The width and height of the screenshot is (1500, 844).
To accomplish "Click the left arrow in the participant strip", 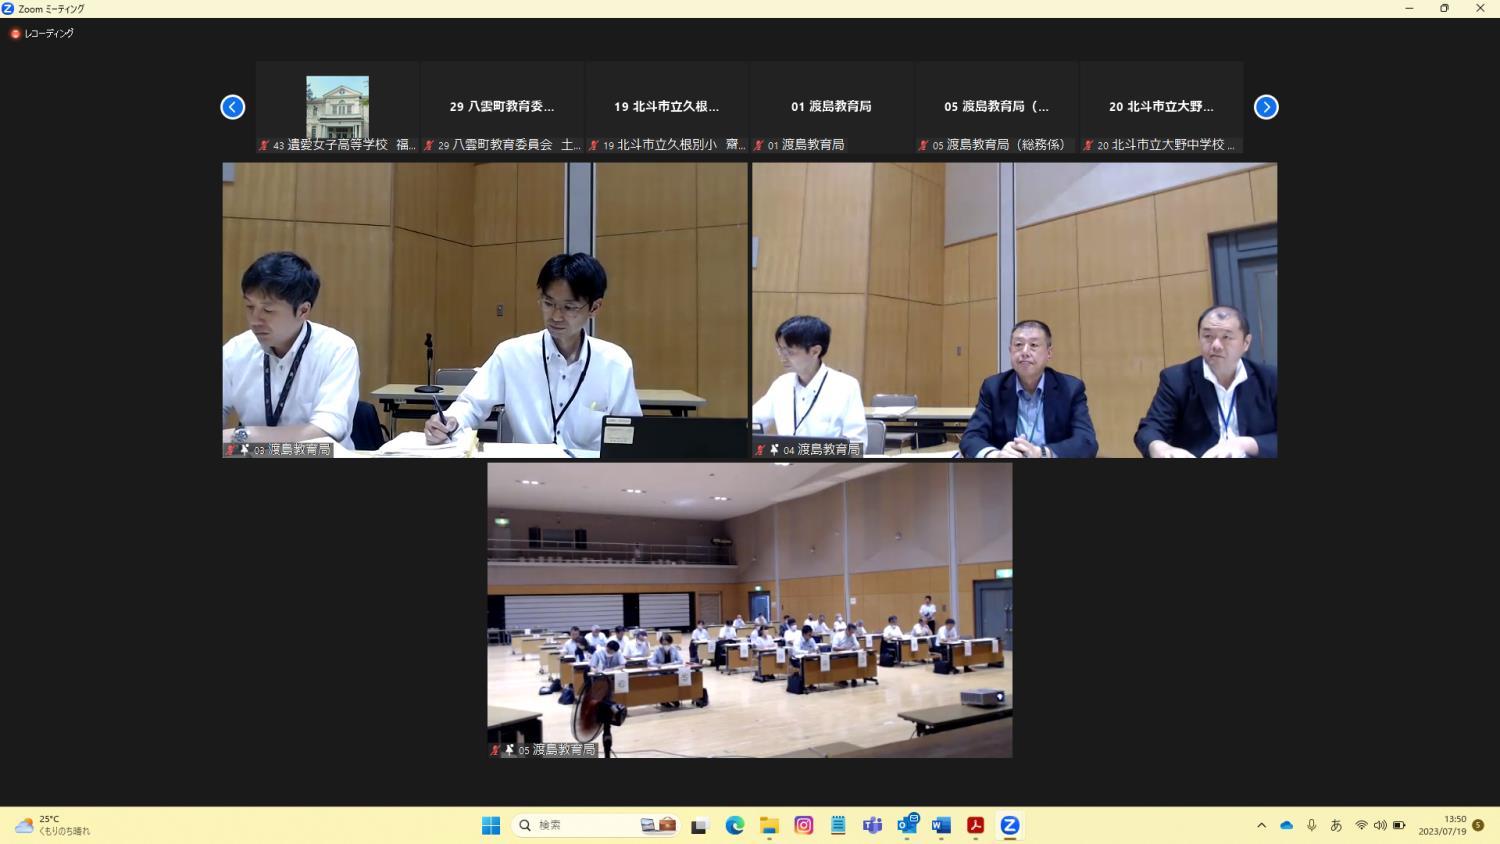I will pos(232,107).
